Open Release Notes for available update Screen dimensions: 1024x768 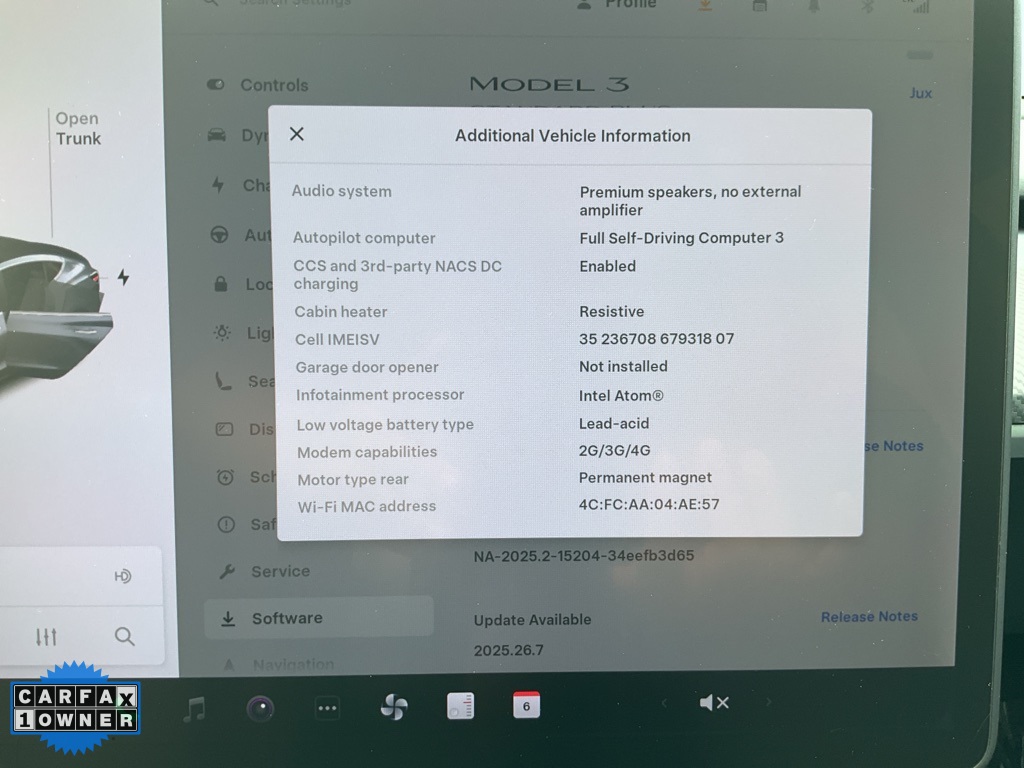[x=868, y=617]
